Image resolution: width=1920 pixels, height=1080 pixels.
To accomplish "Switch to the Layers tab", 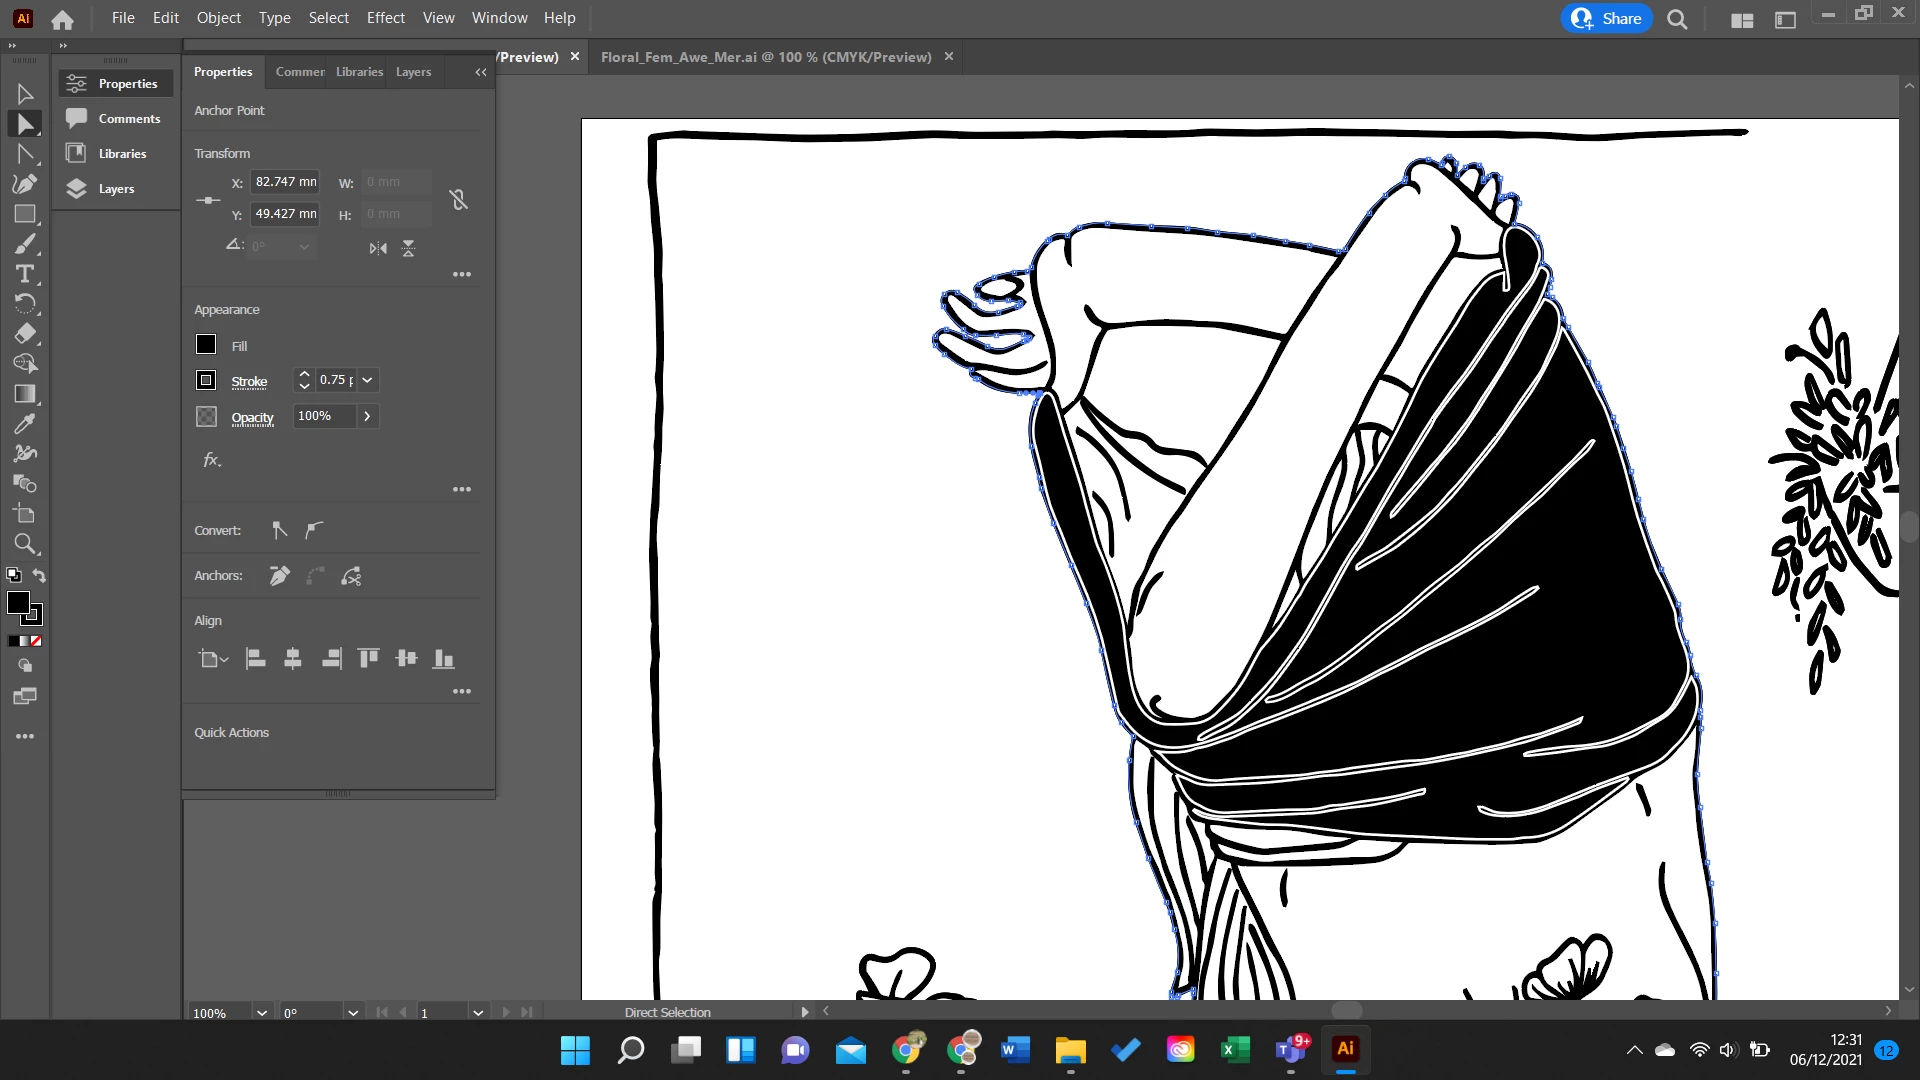I will tap(413, 72).
